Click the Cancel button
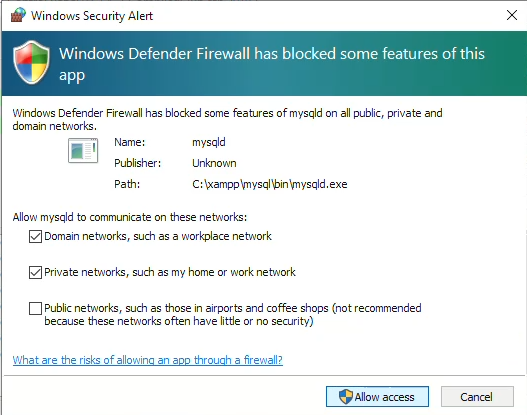527x415 pixels. pos(477,397)
